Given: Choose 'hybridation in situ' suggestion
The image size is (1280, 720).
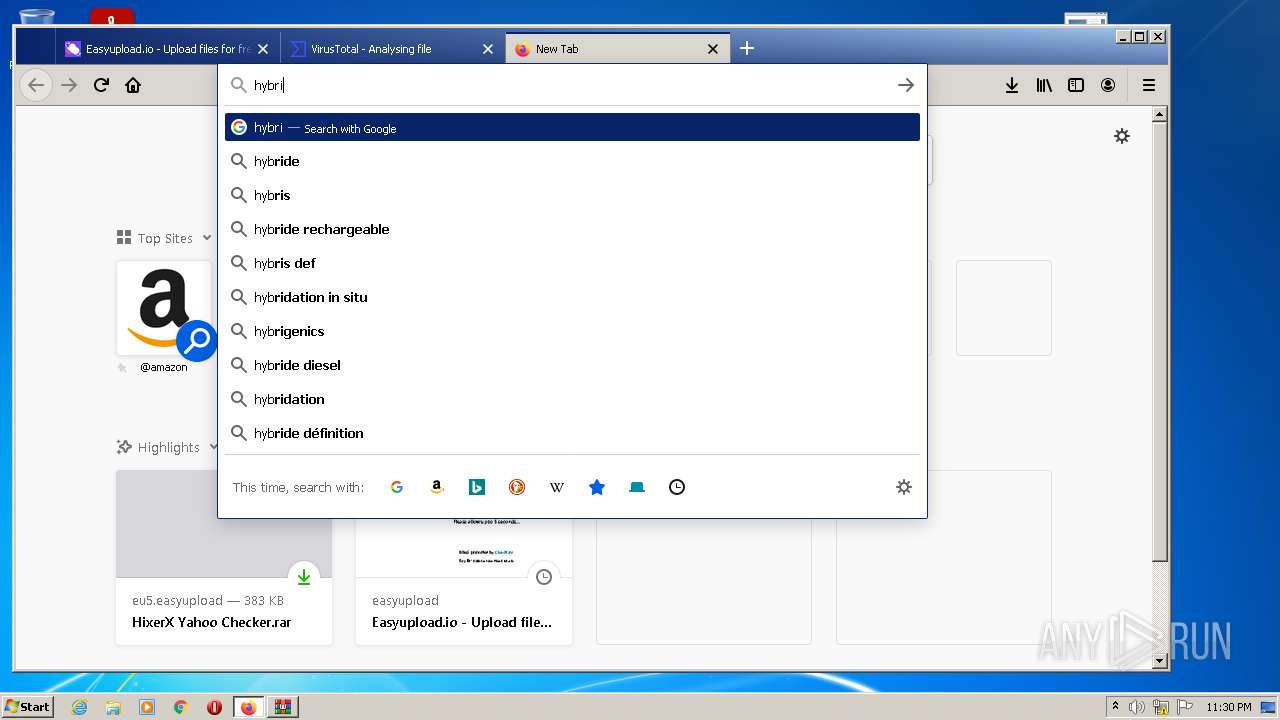Looking at the screenshot, I should coord(572,297).
